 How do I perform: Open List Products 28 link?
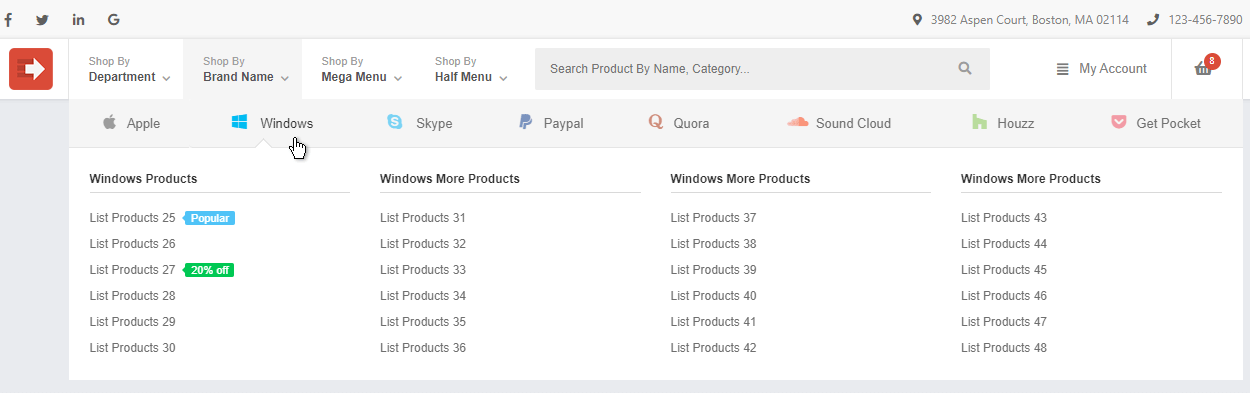(x=132, y=296)
